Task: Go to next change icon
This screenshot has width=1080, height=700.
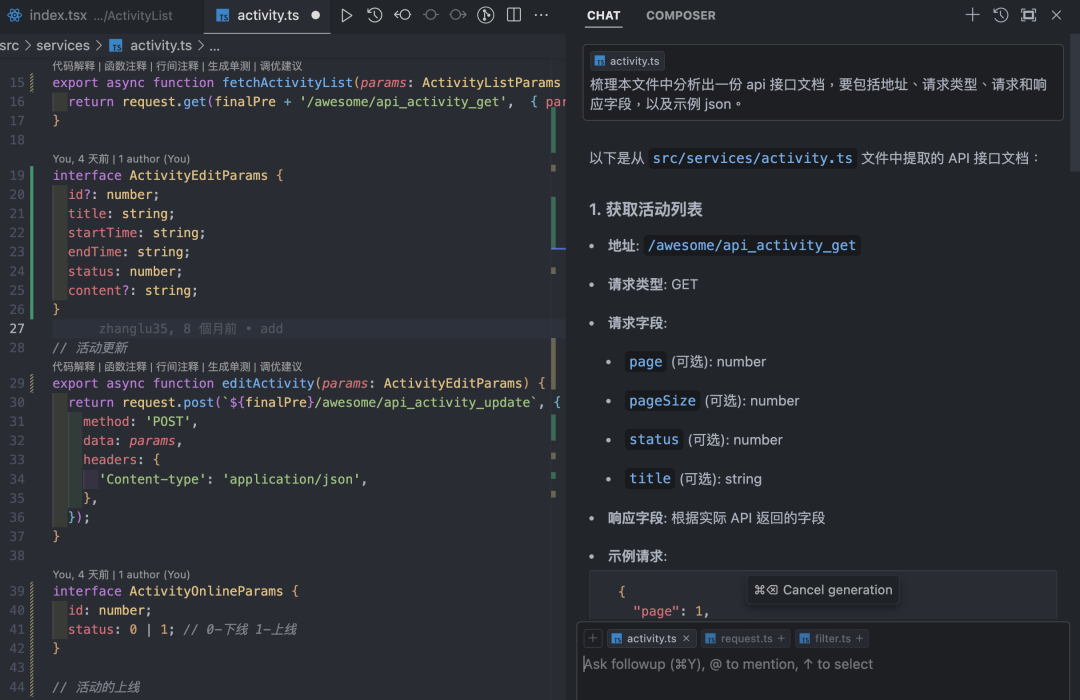Action: point(458,15)
